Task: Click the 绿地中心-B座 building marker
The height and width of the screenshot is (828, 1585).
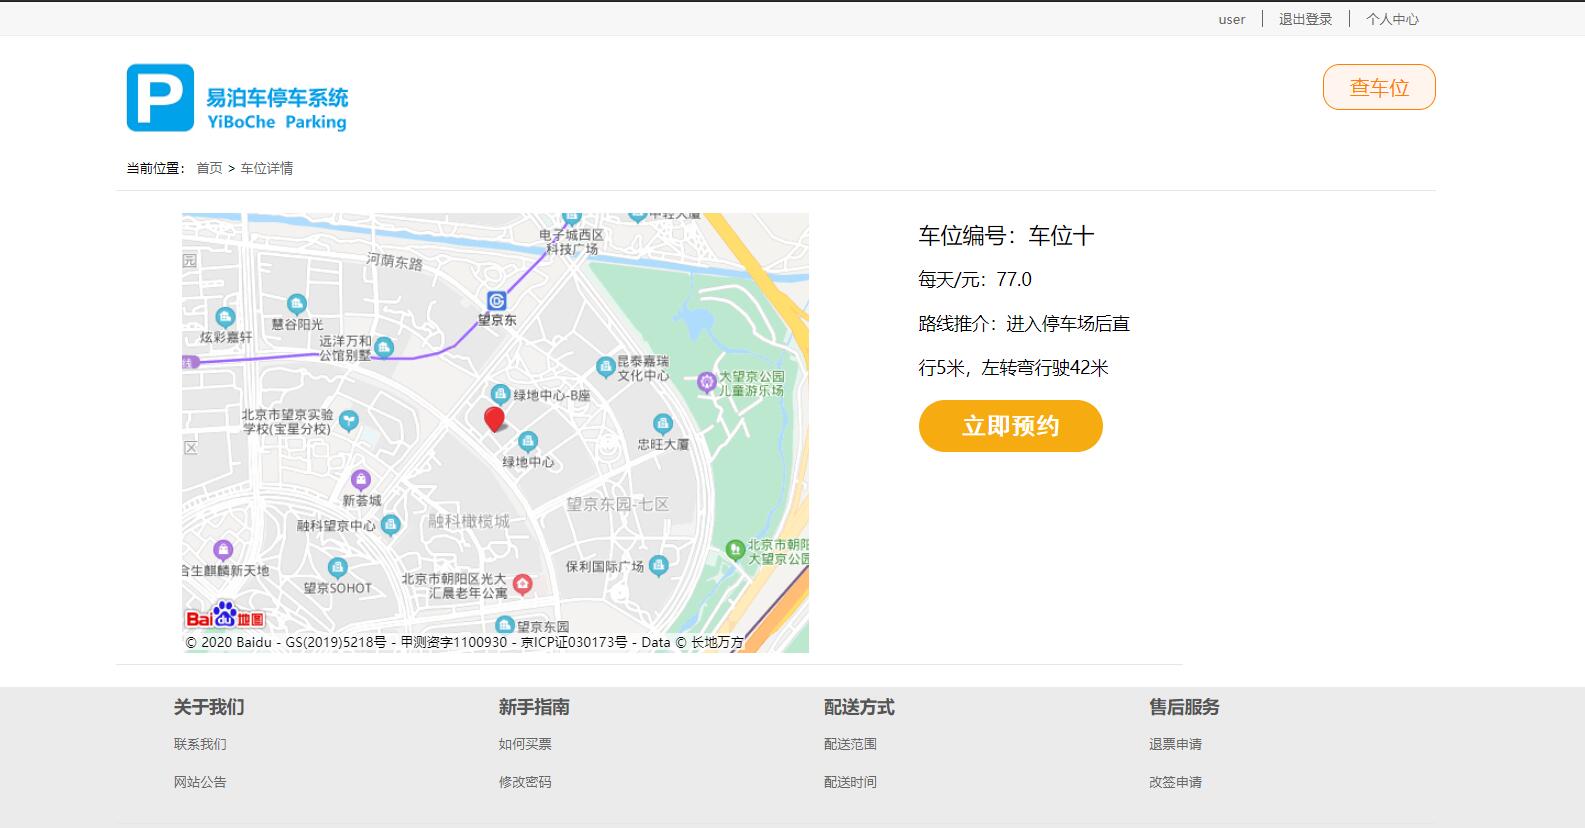Action: 501,395
